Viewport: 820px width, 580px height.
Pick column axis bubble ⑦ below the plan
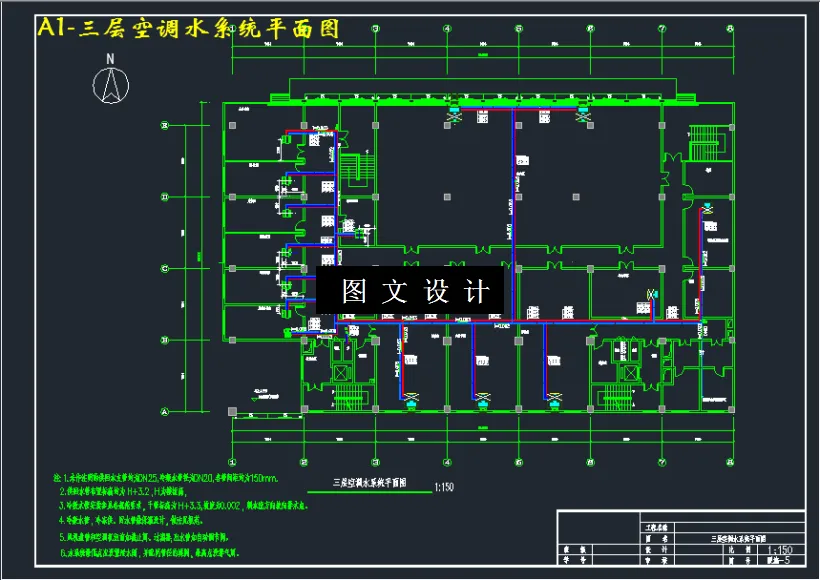point(662,462)
